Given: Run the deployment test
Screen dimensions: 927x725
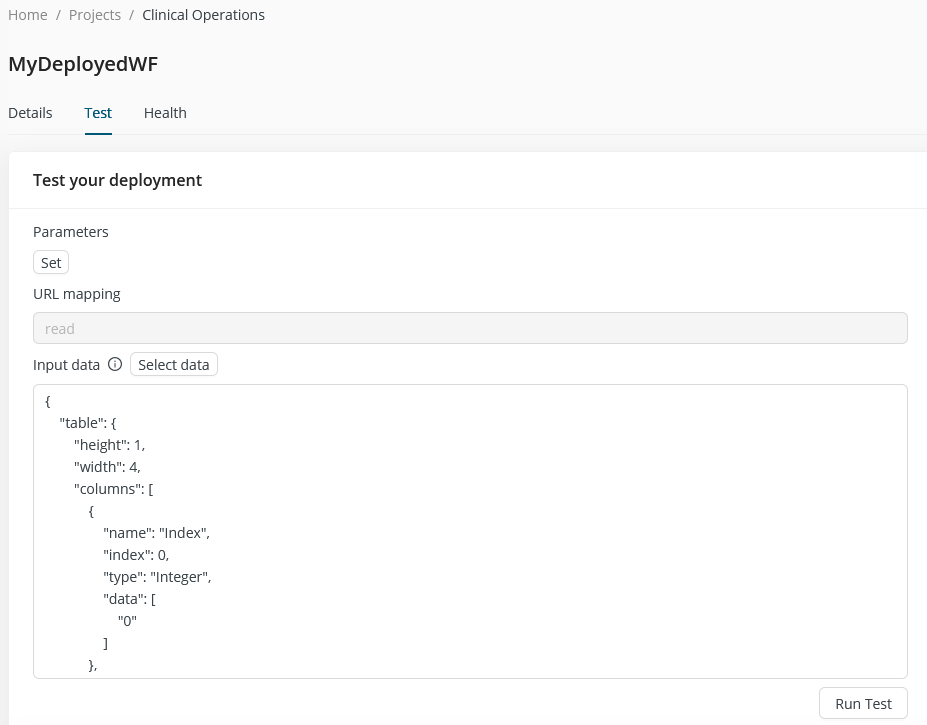Looking at the screenshot, I should point(863,703).
